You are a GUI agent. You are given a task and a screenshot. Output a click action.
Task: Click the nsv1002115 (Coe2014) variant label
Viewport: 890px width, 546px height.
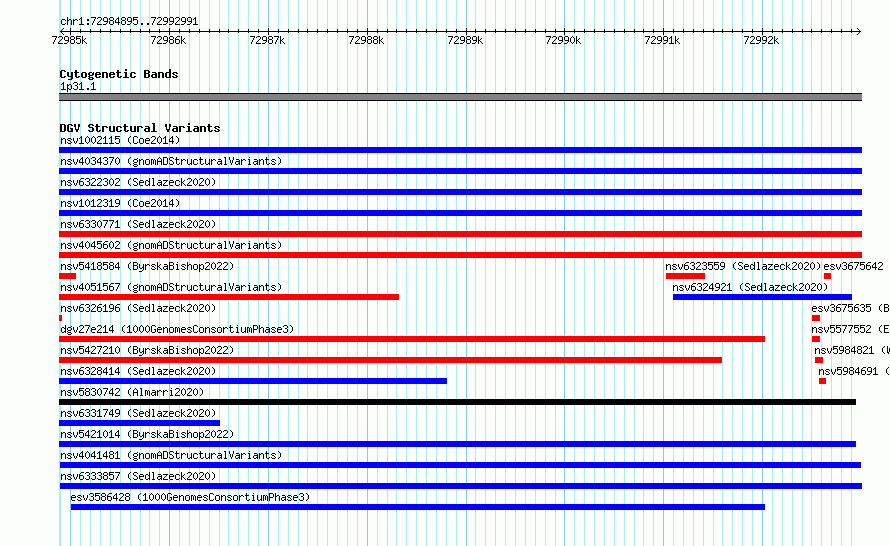coord(120,140)
